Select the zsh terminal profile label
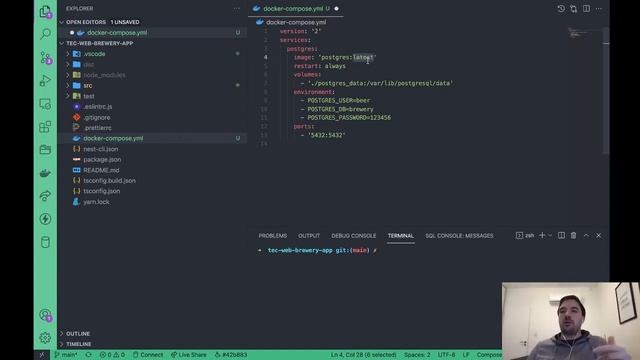640x360 pixels. pos(525,236)
